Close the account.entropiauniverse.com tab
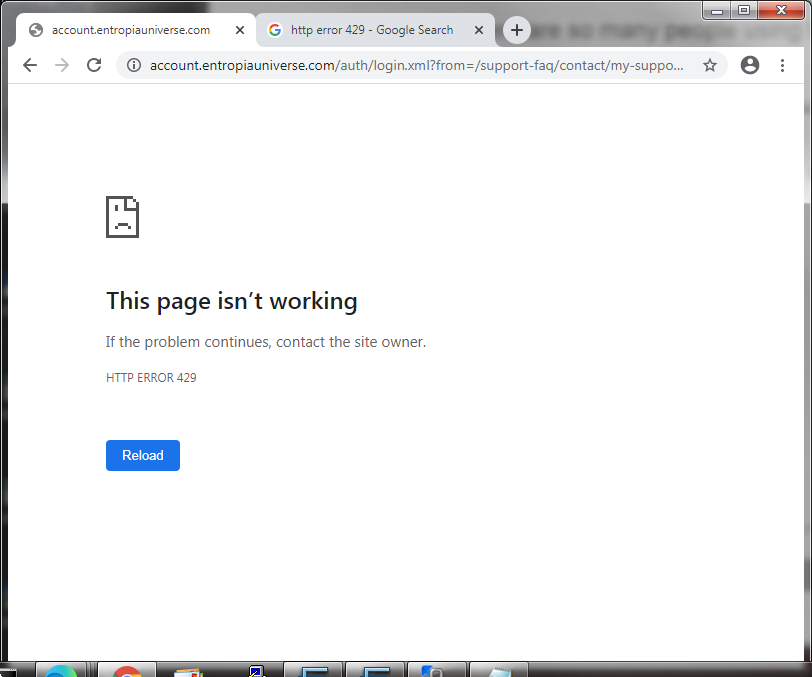This screenshot has width=812, height=677. pyautogui.click(x=240, y=30)
